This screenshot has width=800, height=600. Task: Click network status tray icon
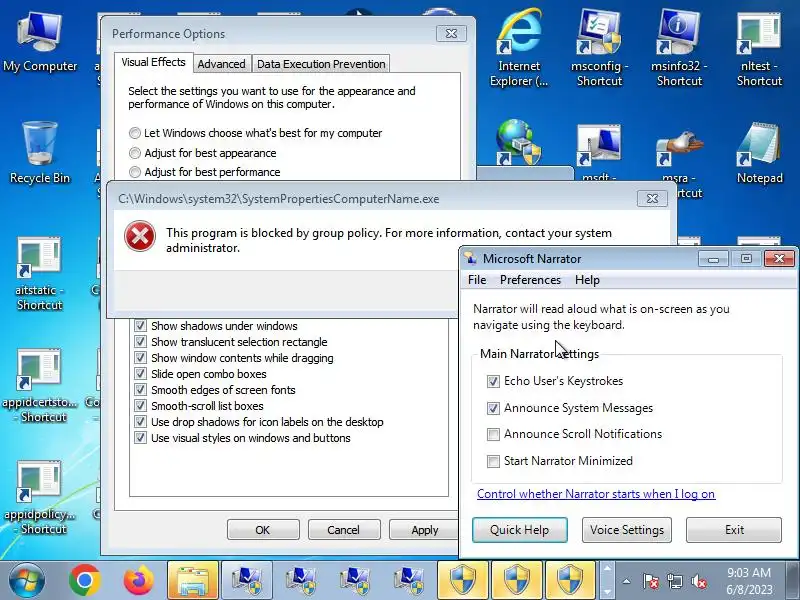[x=675, y=581]
